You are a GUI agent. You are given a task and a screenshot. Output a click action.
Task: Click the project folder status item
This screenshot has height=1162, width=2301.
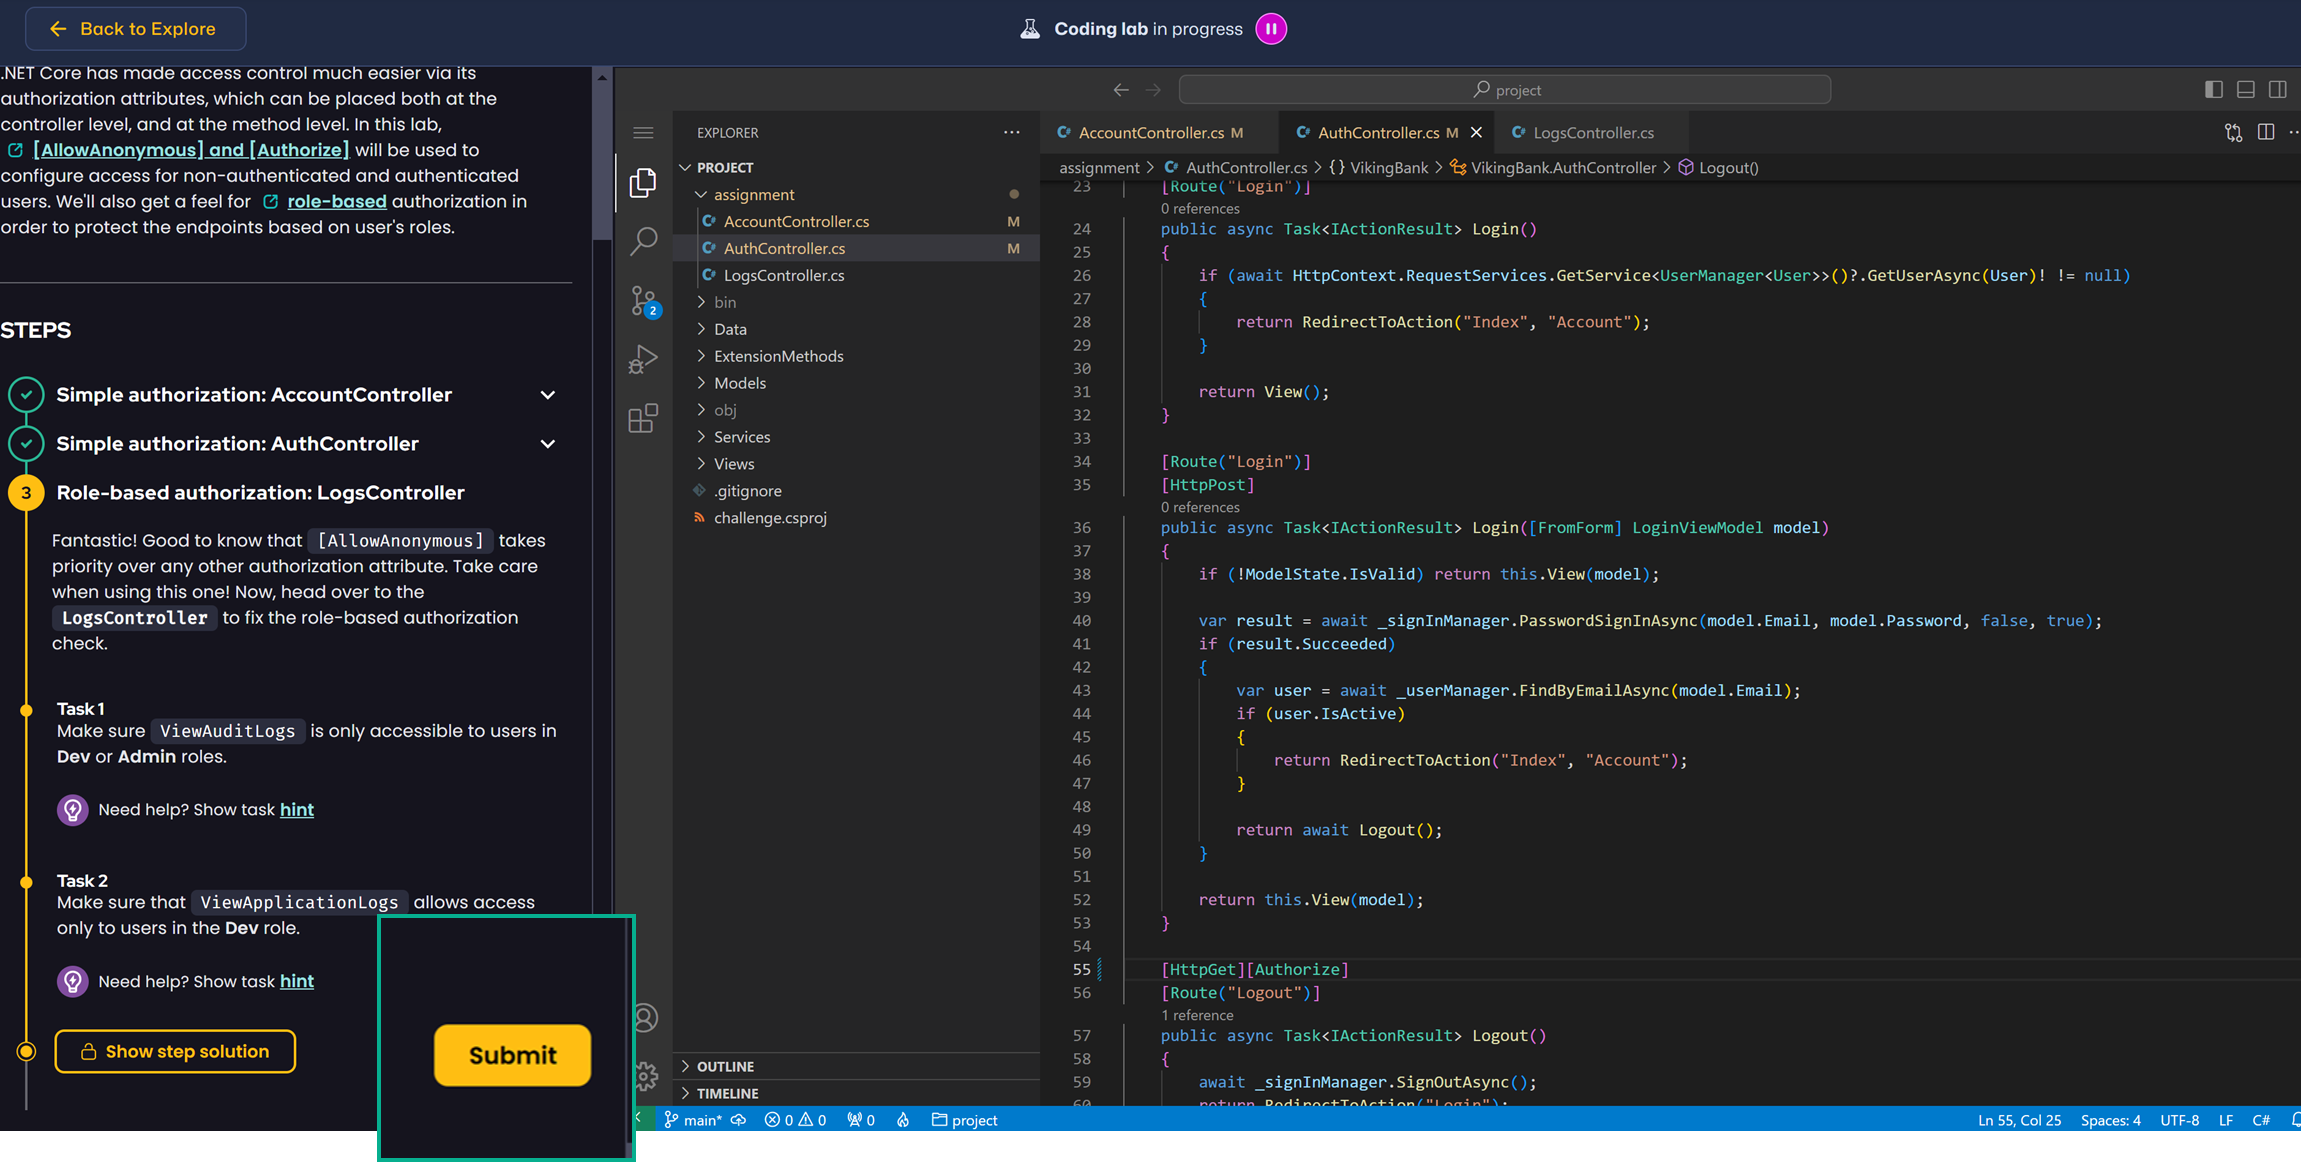964,1120
